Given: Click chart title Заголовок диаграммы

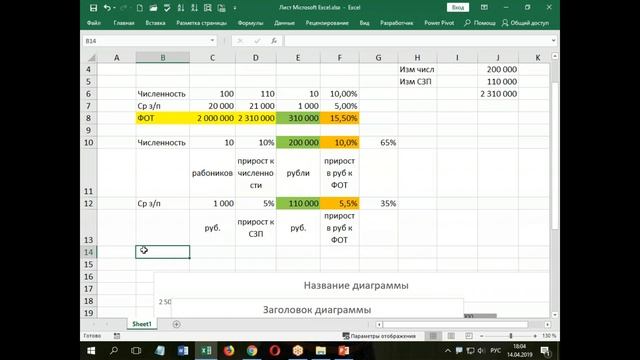Looking at the screenshot, I should pyautogui.click(x=317, y=310).
